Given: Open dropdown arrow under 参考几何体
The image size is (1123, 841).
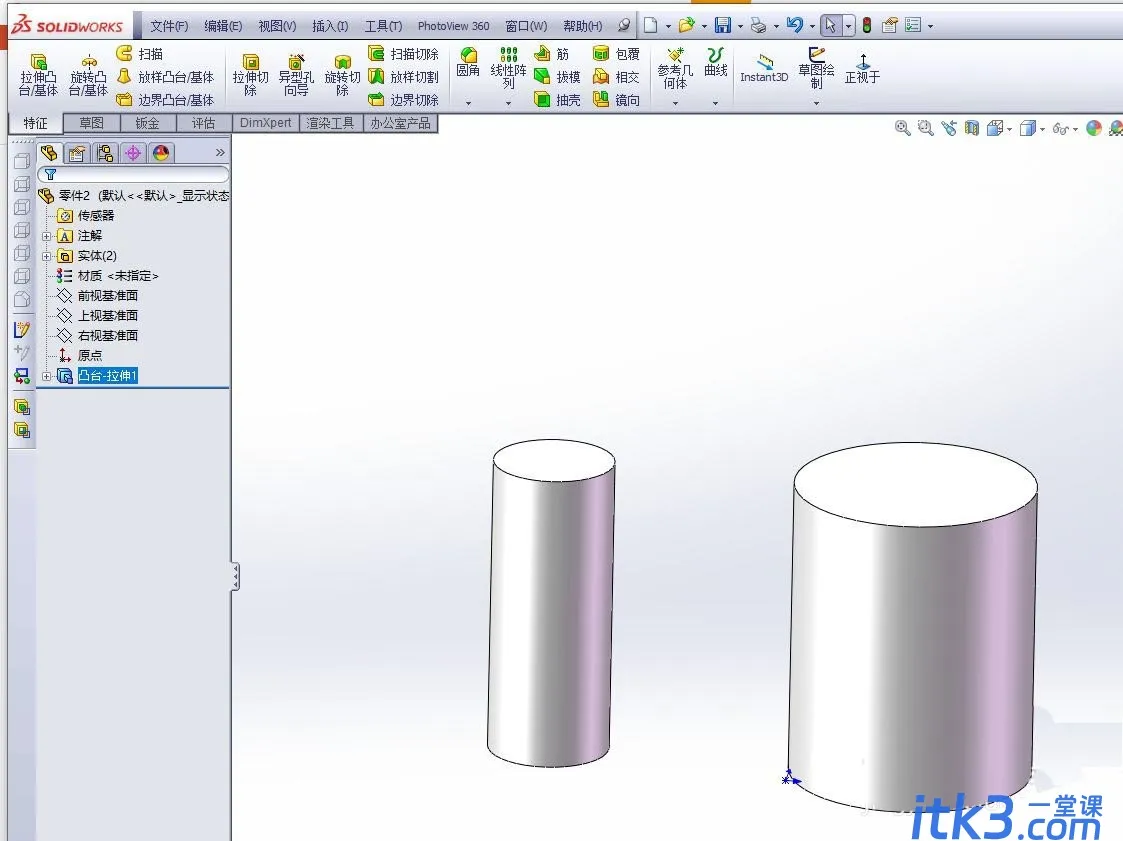Looking at the screenshot, I should (675, 103).
